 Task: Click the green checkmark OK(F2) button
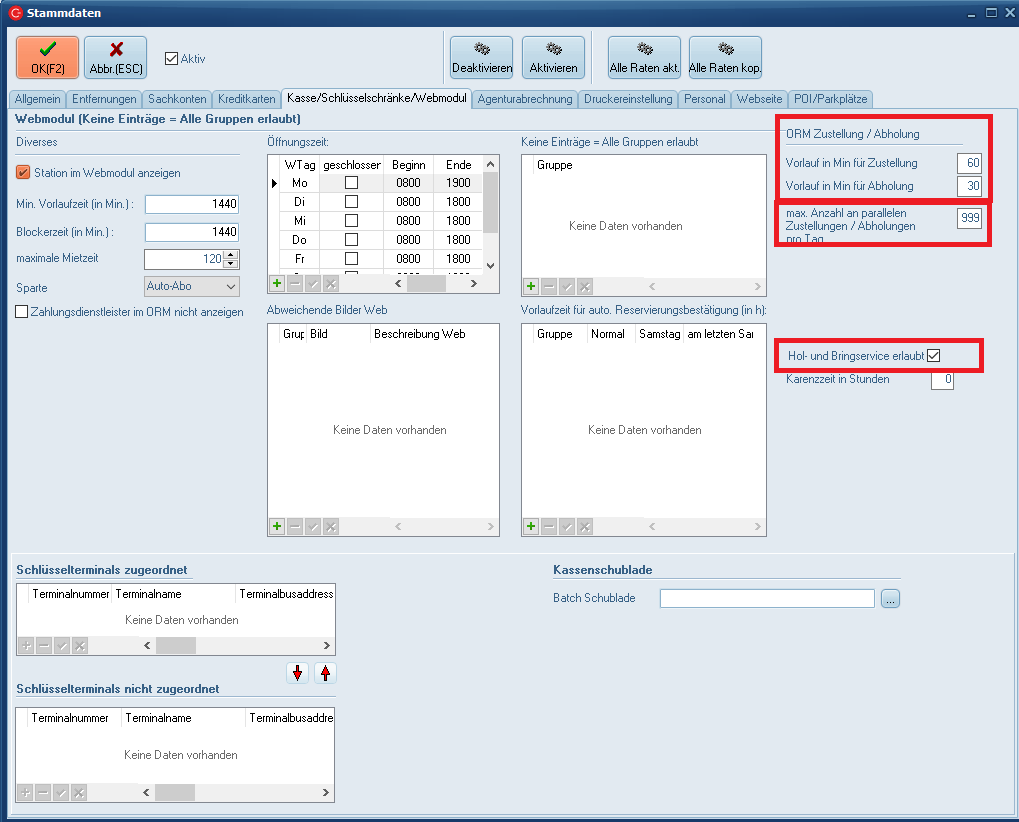click(x=47, y=57)
